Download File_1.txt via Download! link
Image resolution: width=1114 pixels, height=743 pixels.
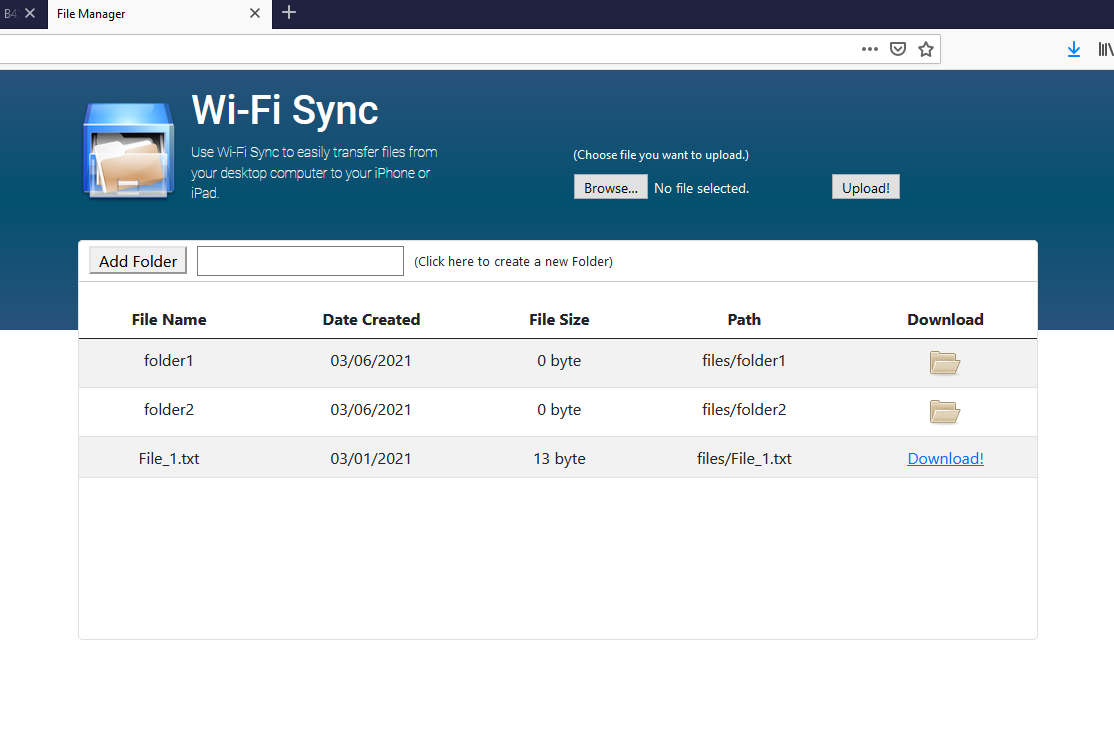click(945, 459)
